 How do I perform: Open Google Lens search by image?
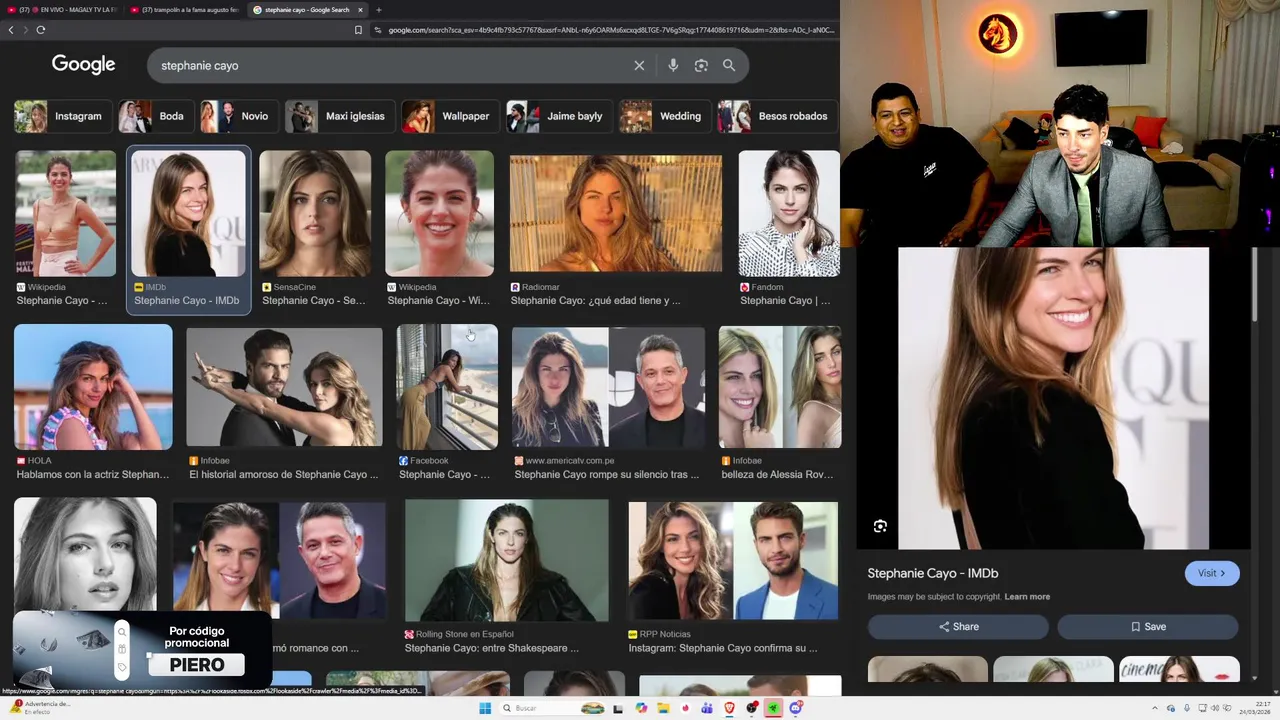(x=701, y=65)
